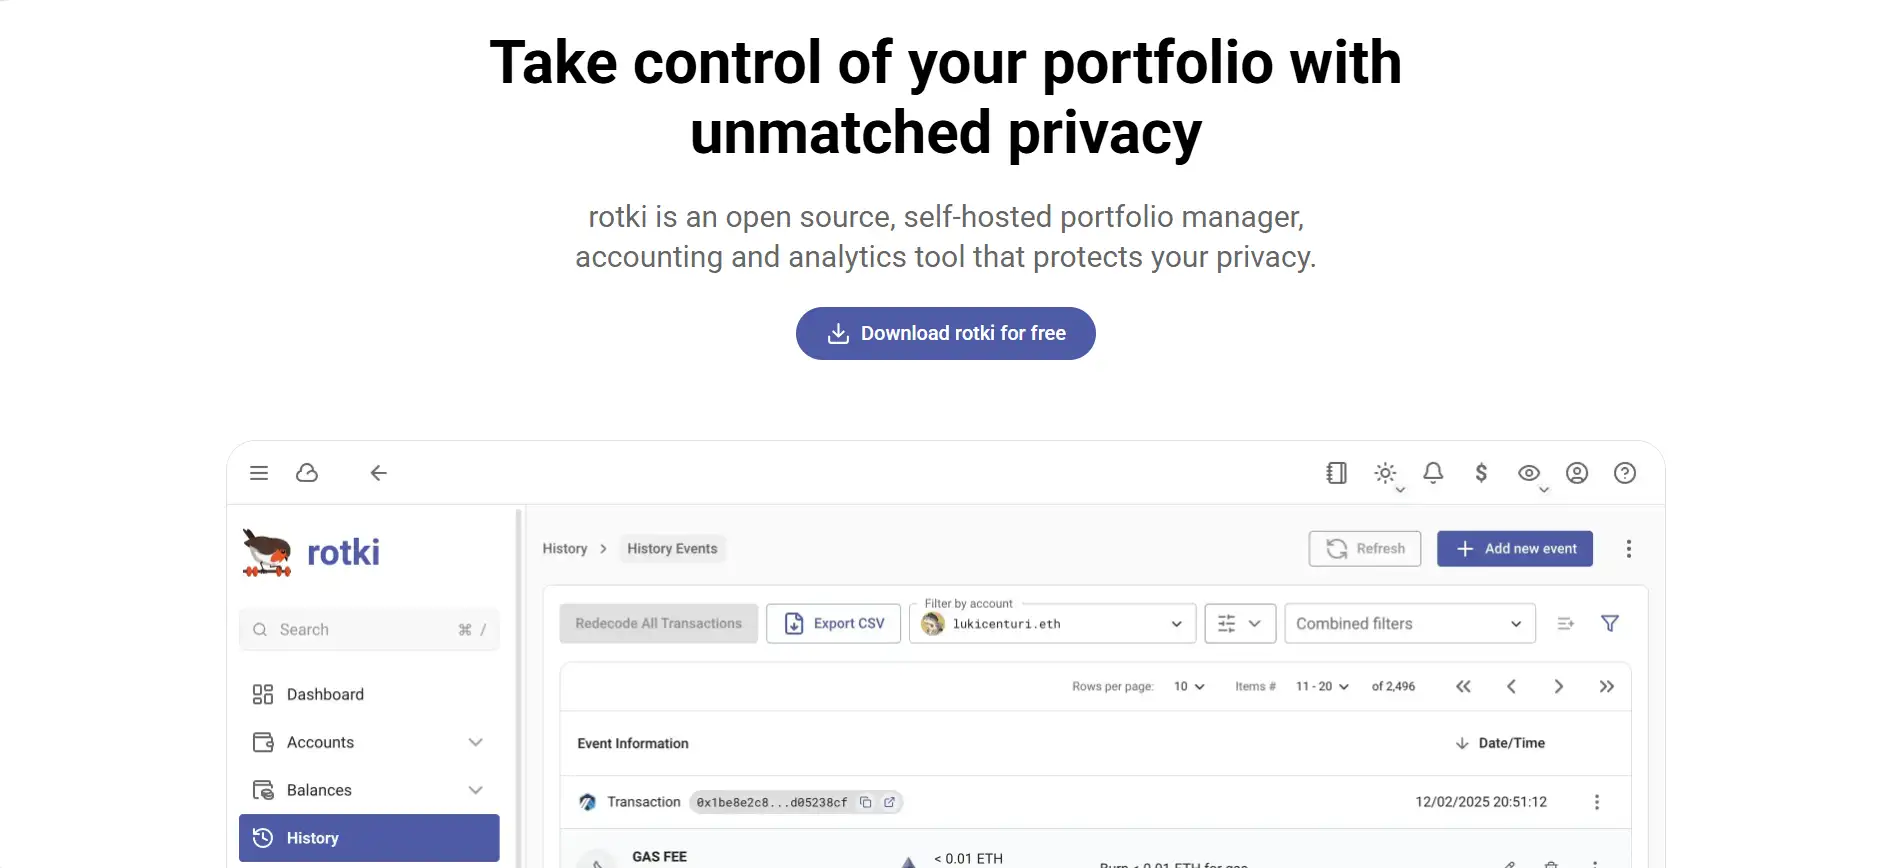Click the cloud sync status icon
The image size is (1893, 868).
[x=307, y=473]
